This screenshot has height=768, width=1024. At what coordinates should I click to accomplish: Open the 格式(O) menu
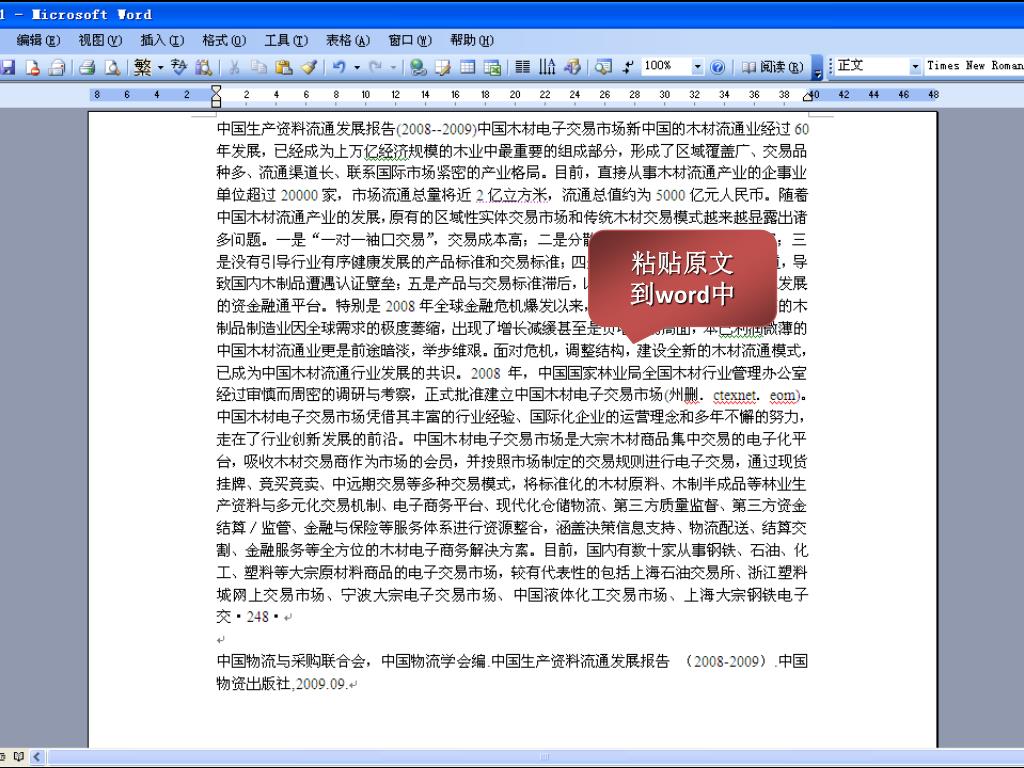tap(224, 40)
